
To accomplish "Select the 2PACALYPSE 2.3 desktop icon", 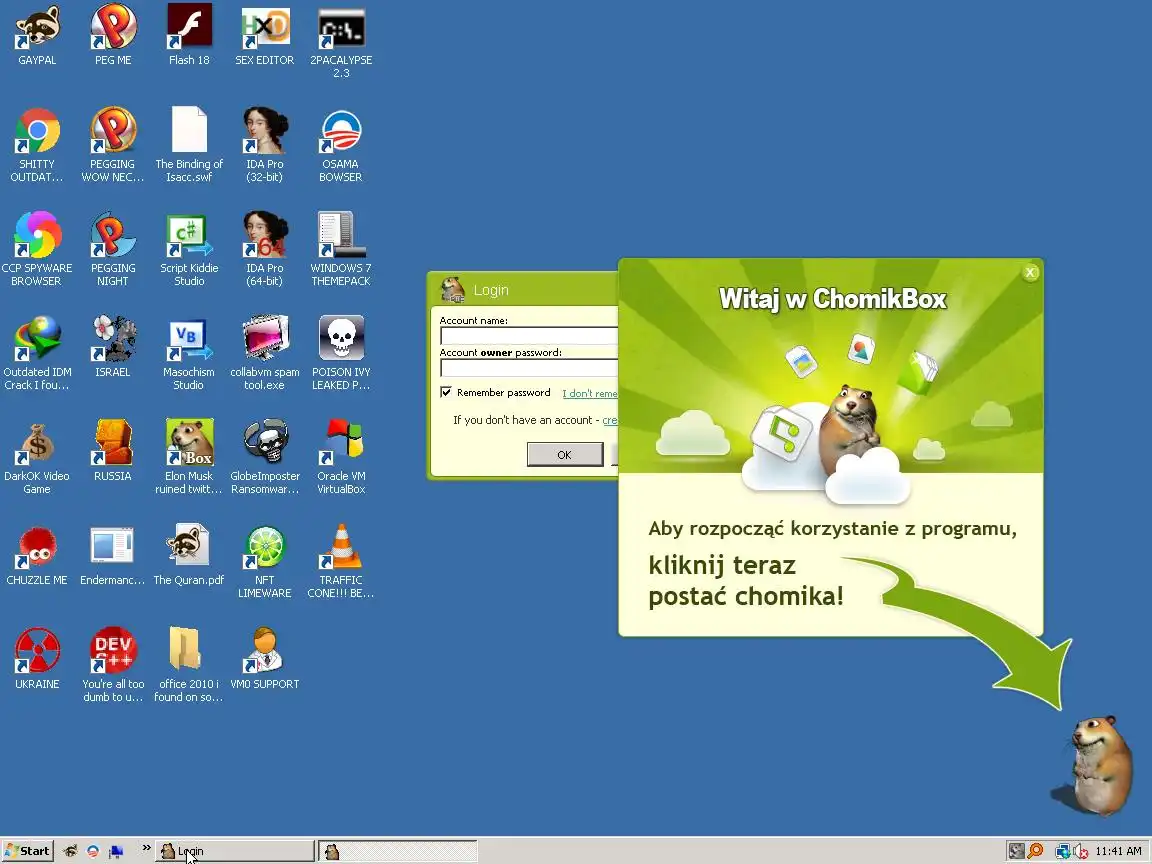I will [341, 41].
